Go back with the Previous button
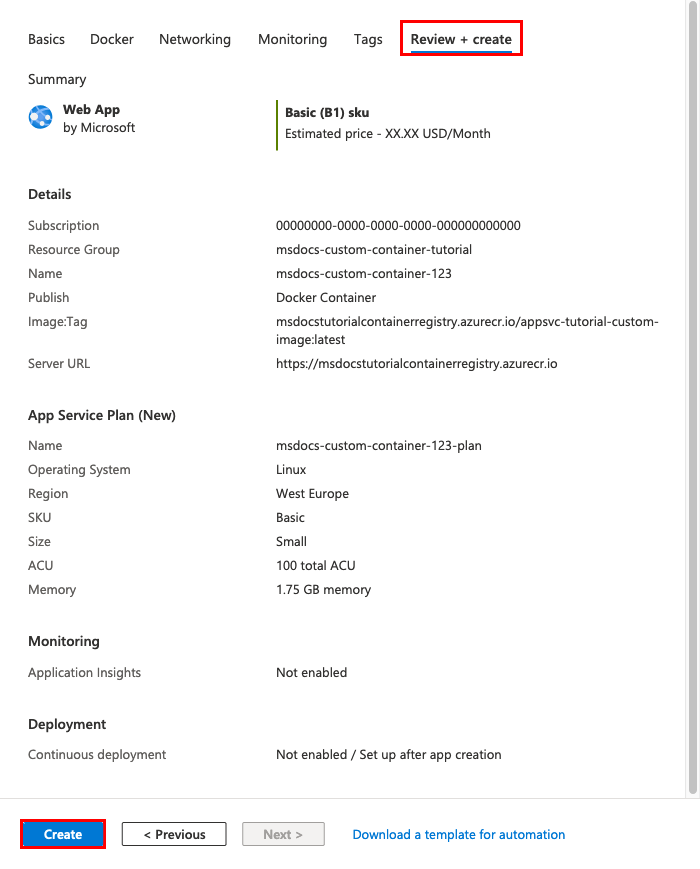The height and width of the screenshot is (869, 700). click(174, 834)
